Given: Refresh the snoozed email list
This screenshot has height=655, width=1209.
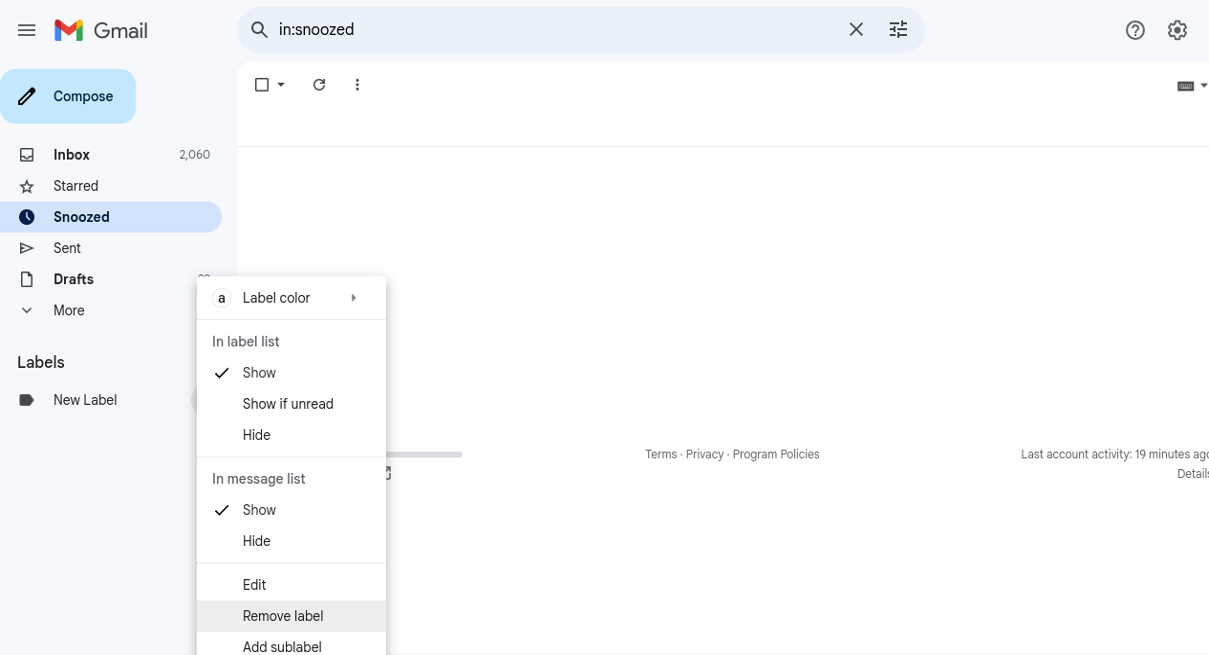Looking at the screenshot, I should pyautogui.click(x=319, y=84).
